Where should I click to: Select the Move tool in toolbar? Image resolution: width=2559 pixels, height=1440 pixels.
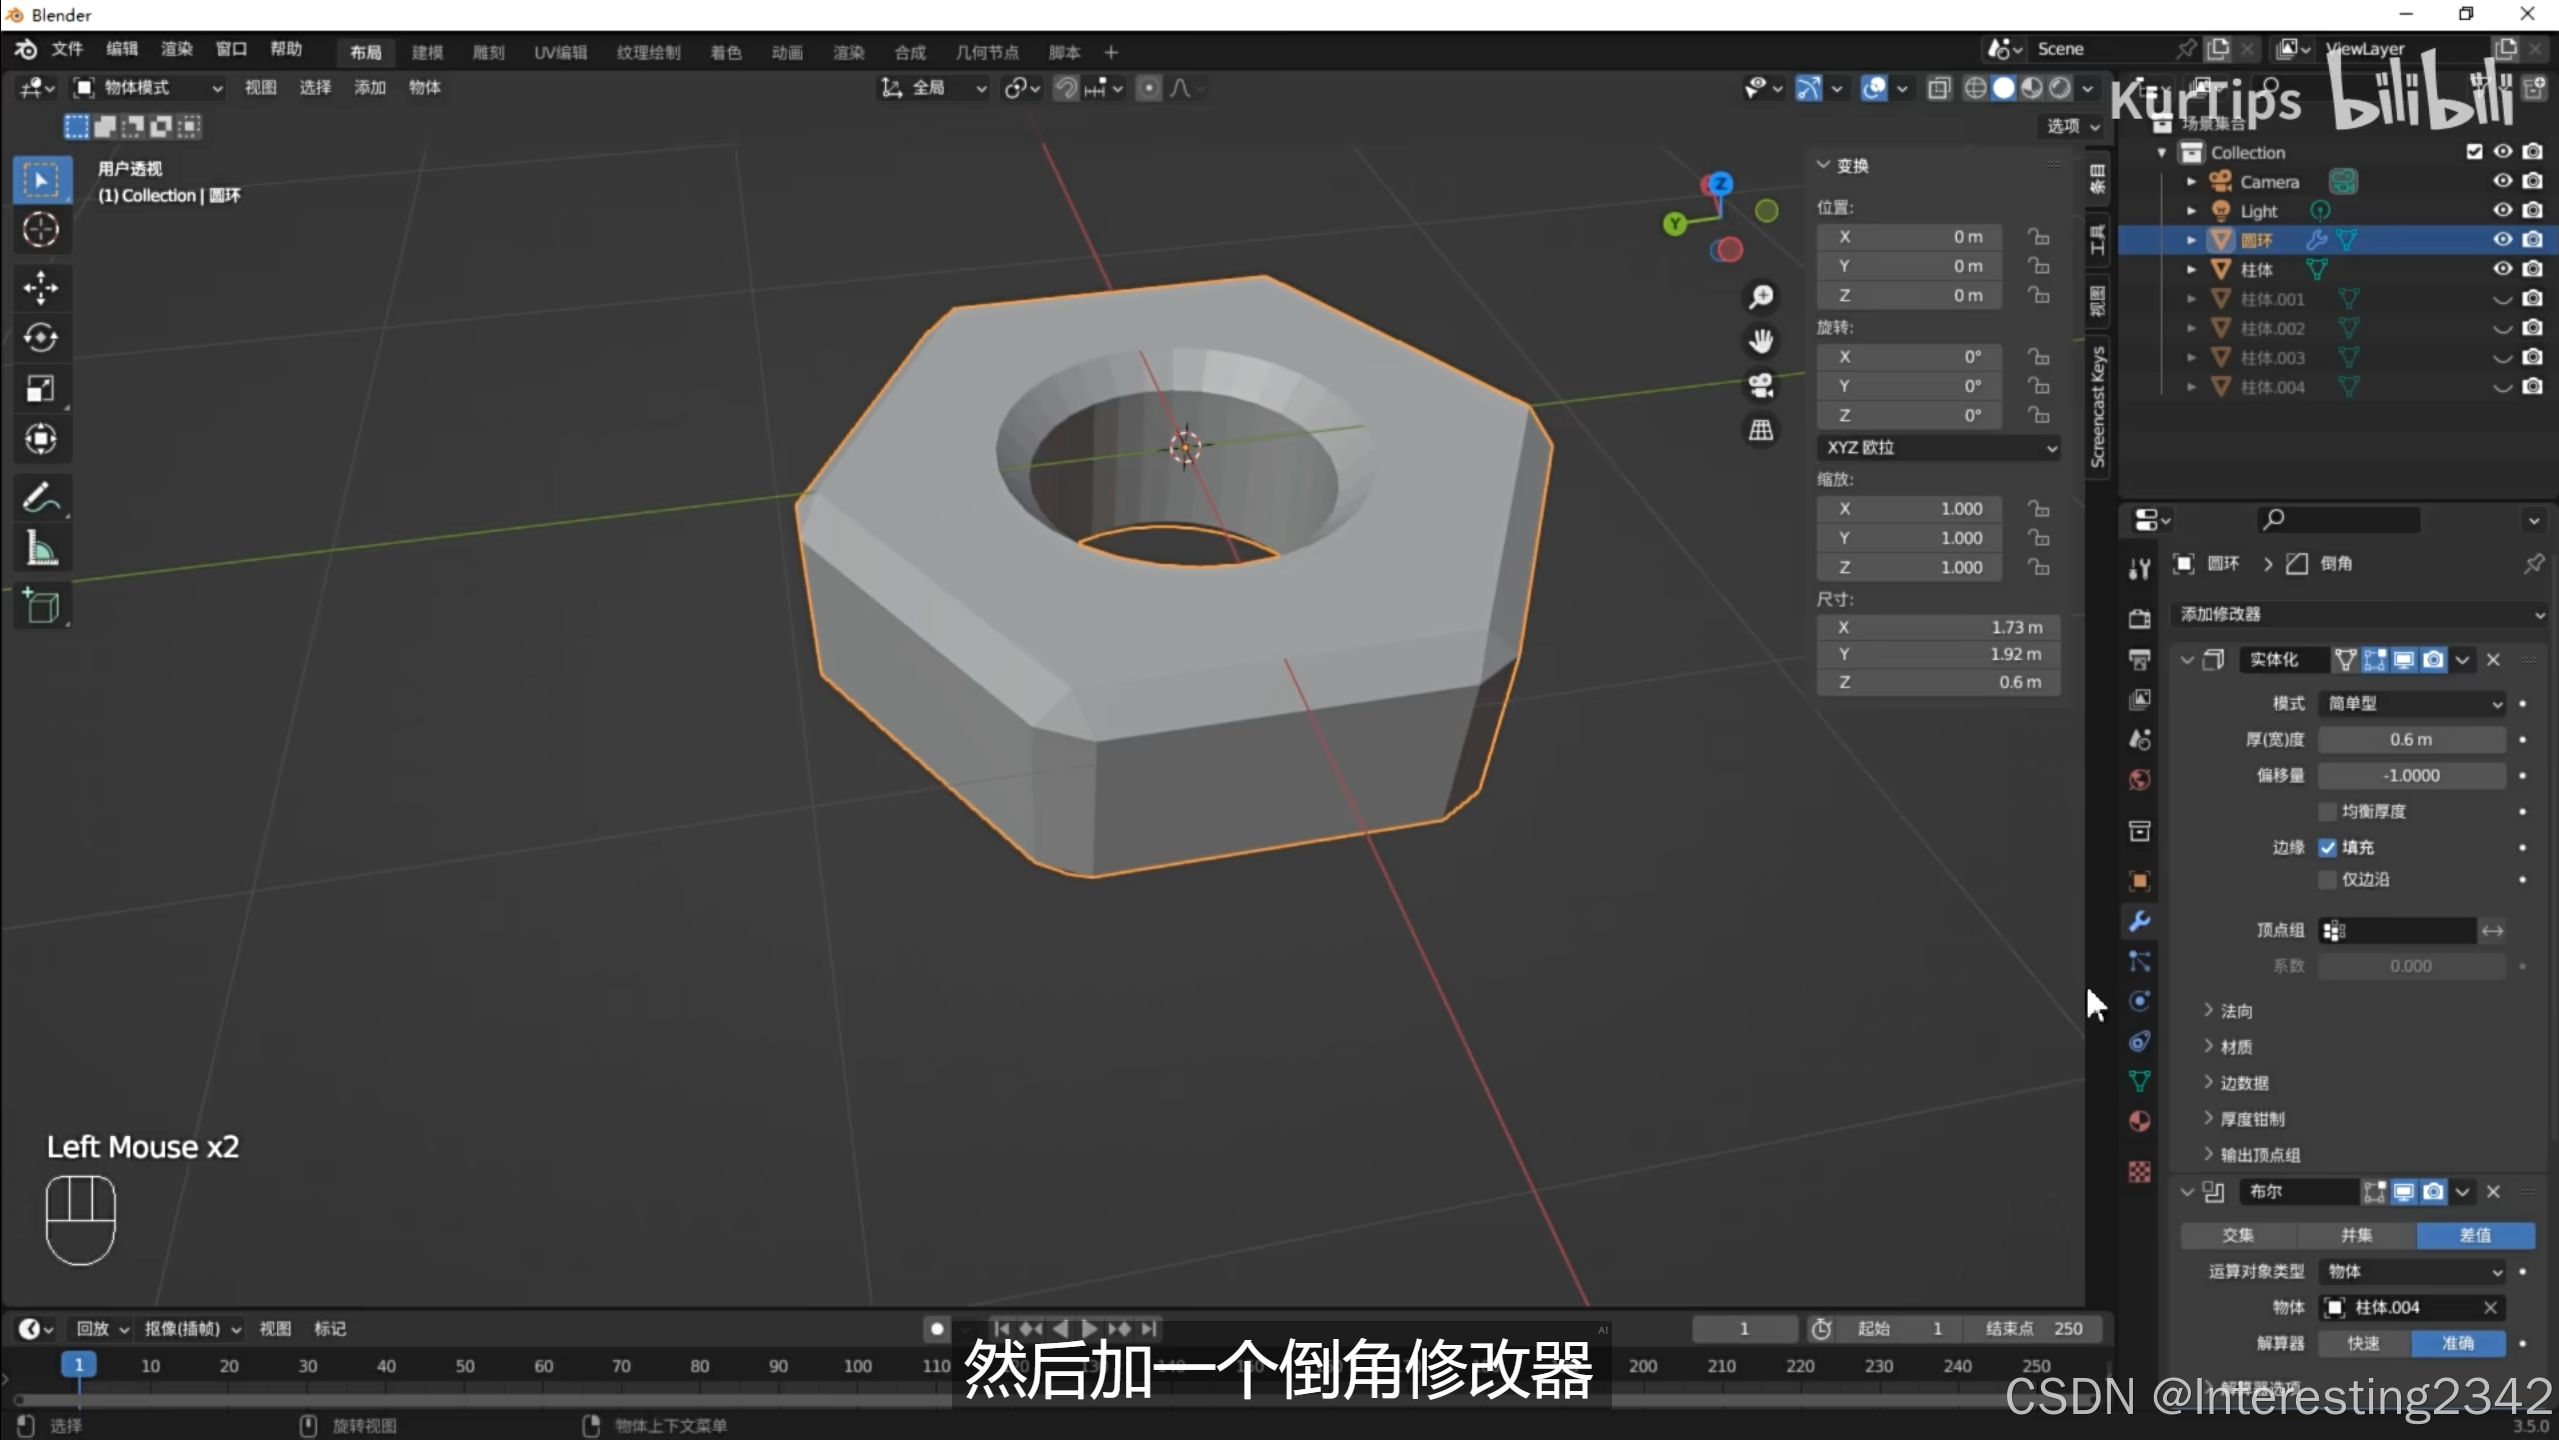40,287
